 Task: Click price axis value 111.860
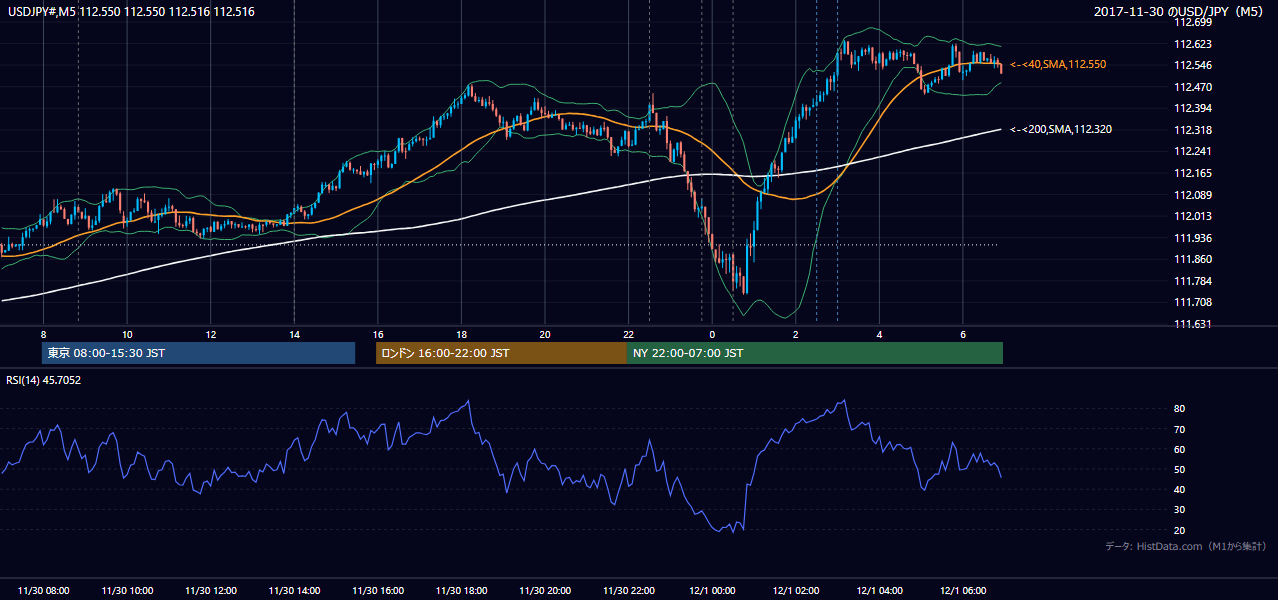click(1194, 259)
